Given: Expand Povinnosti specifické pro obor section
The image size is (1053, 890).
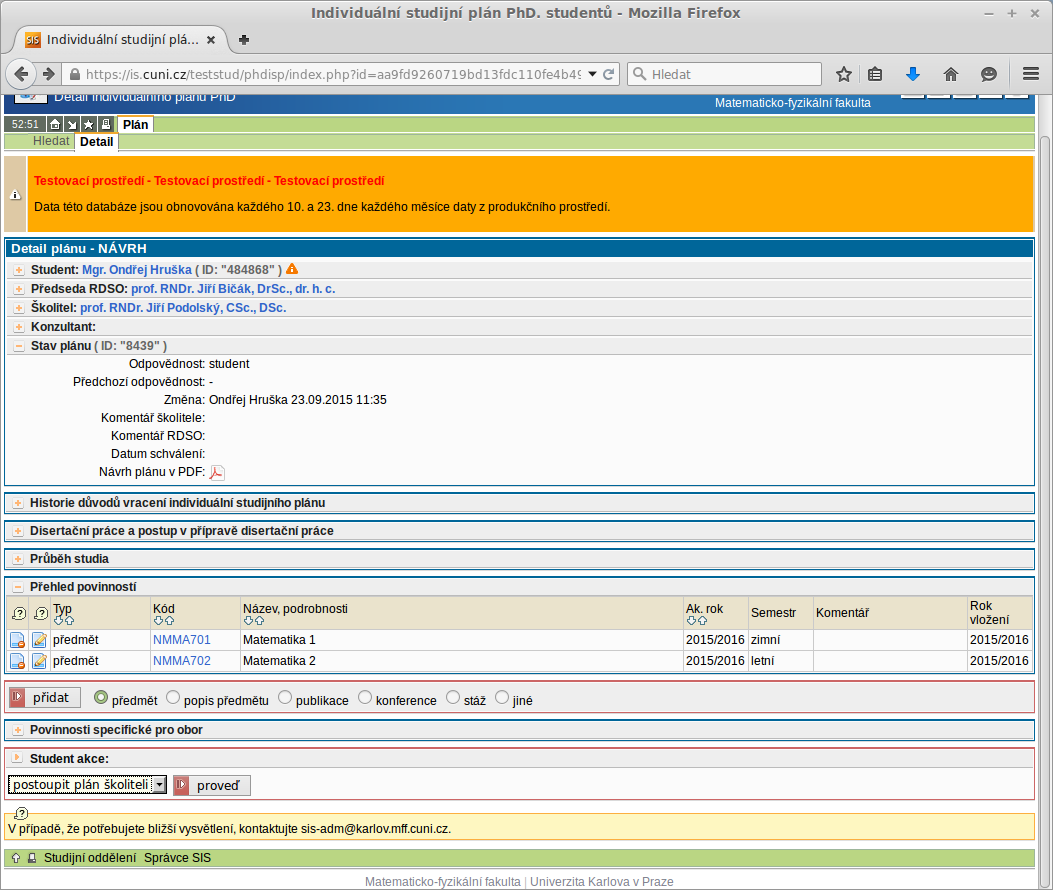Looking at the screenshot, I should [x=18, y=730].
